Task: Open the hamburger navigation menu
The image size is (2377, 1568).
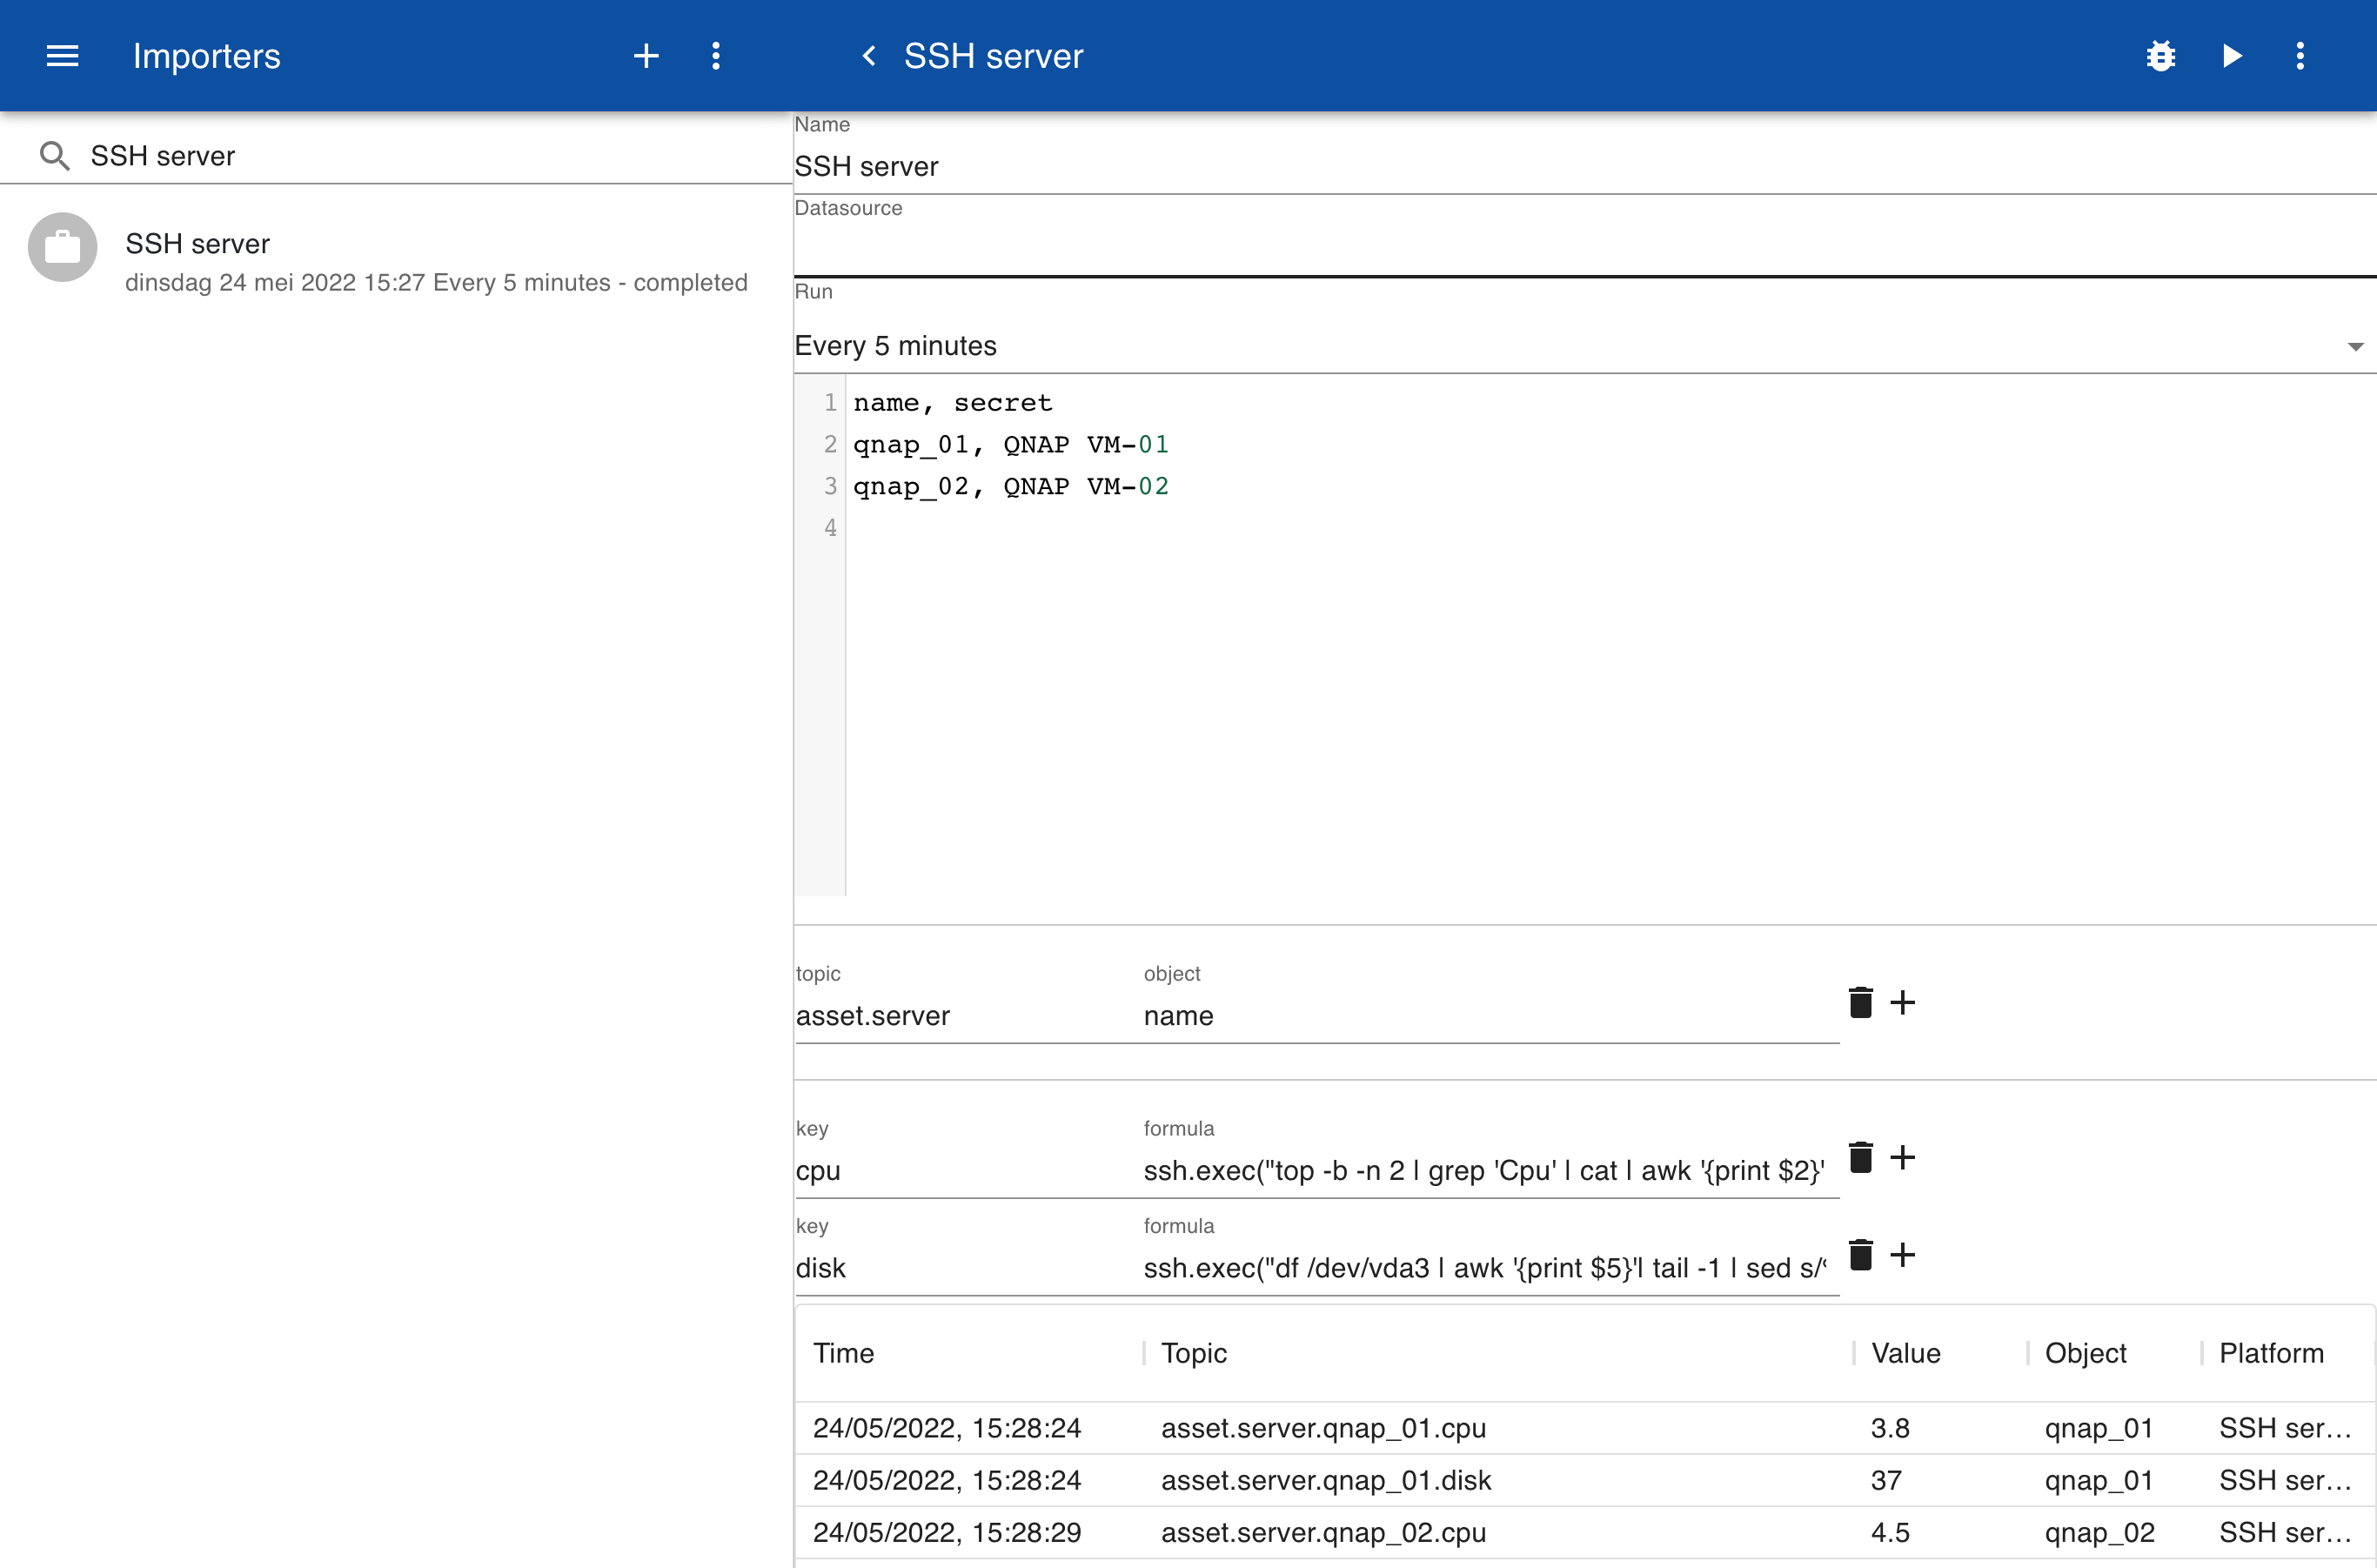Action: coord(62,56)
